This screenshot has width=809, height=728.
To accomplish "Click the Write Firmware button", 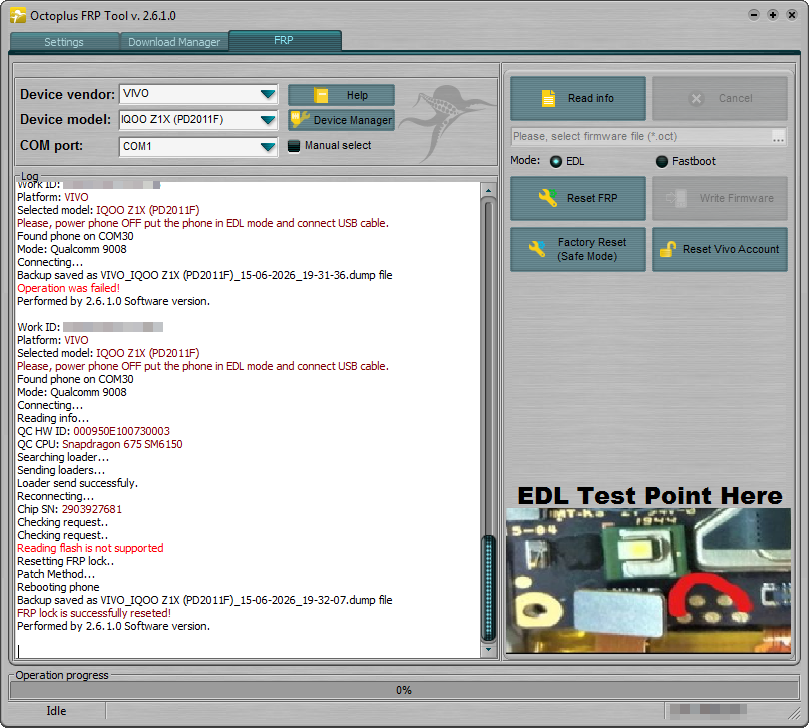I will coord(720,198).
